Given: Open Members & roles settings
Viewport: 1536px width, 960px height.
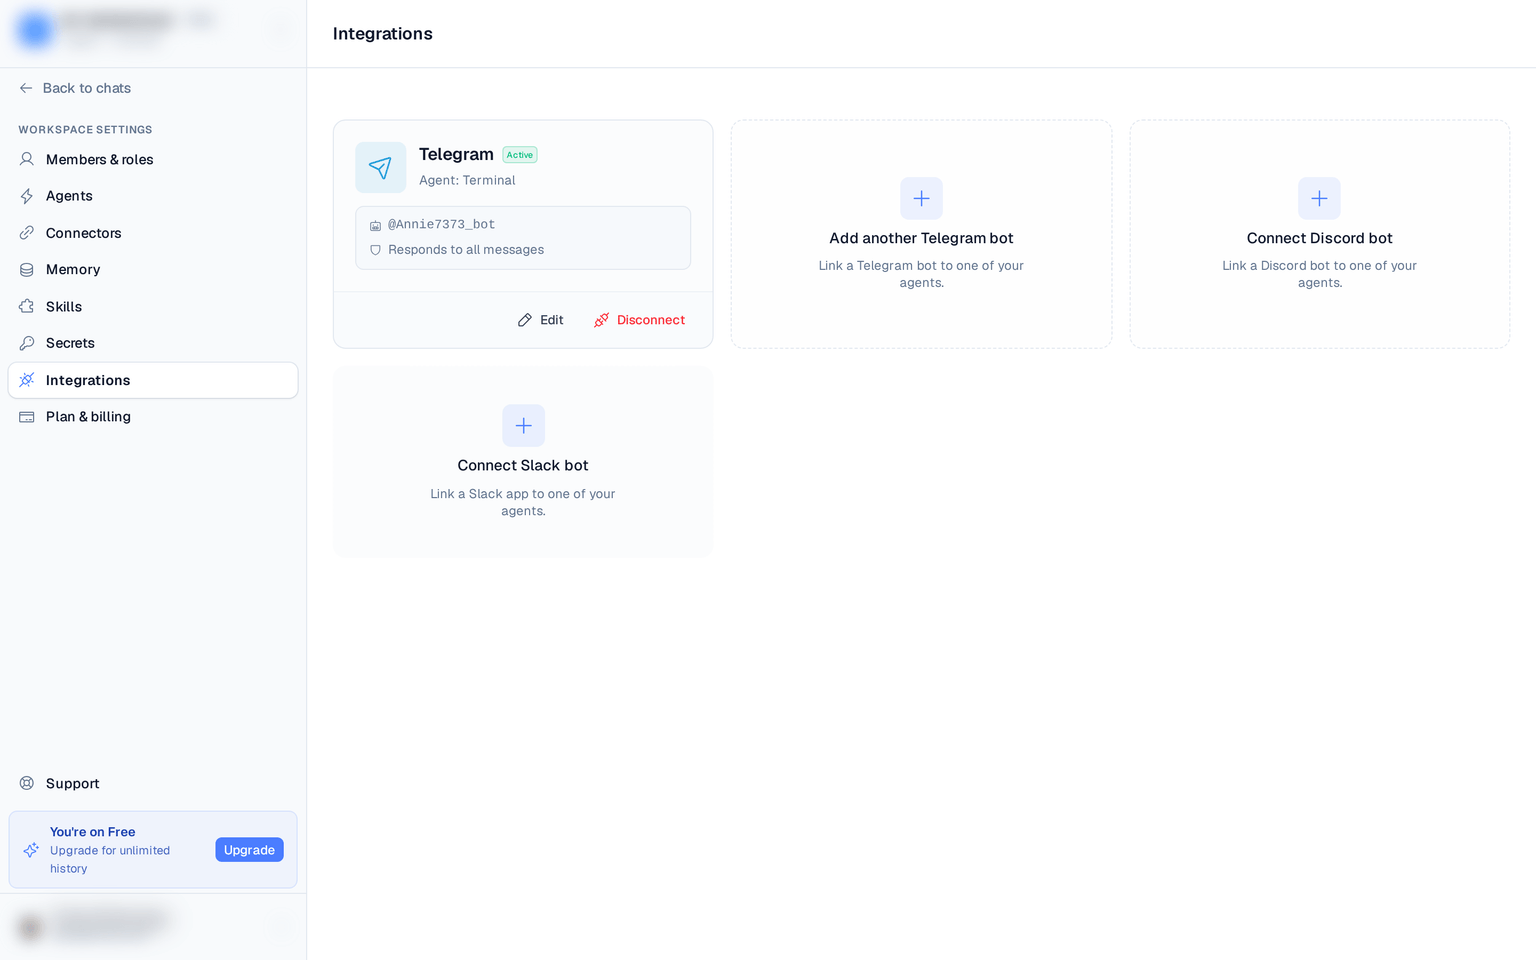Looking at the screenshot, I should click(x=153, y=159).
